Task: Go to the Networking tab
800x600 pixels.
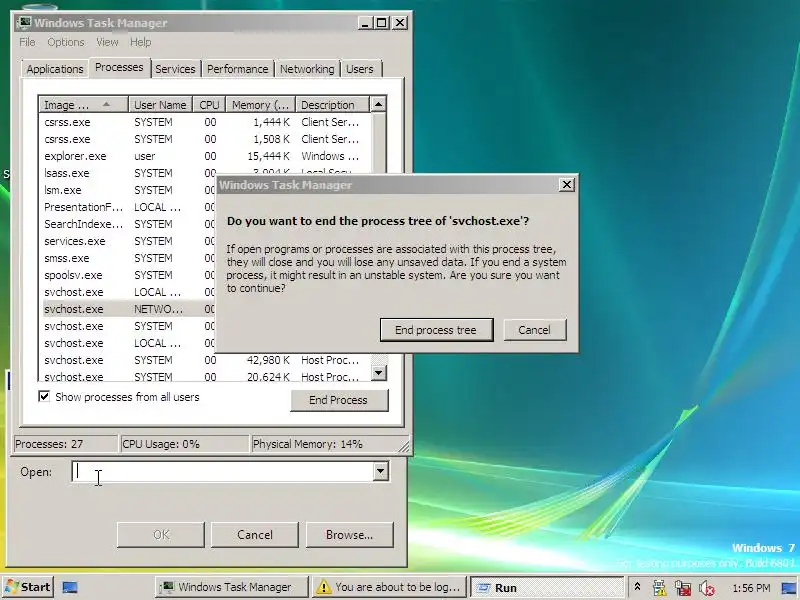Action: tap(307, 69)
